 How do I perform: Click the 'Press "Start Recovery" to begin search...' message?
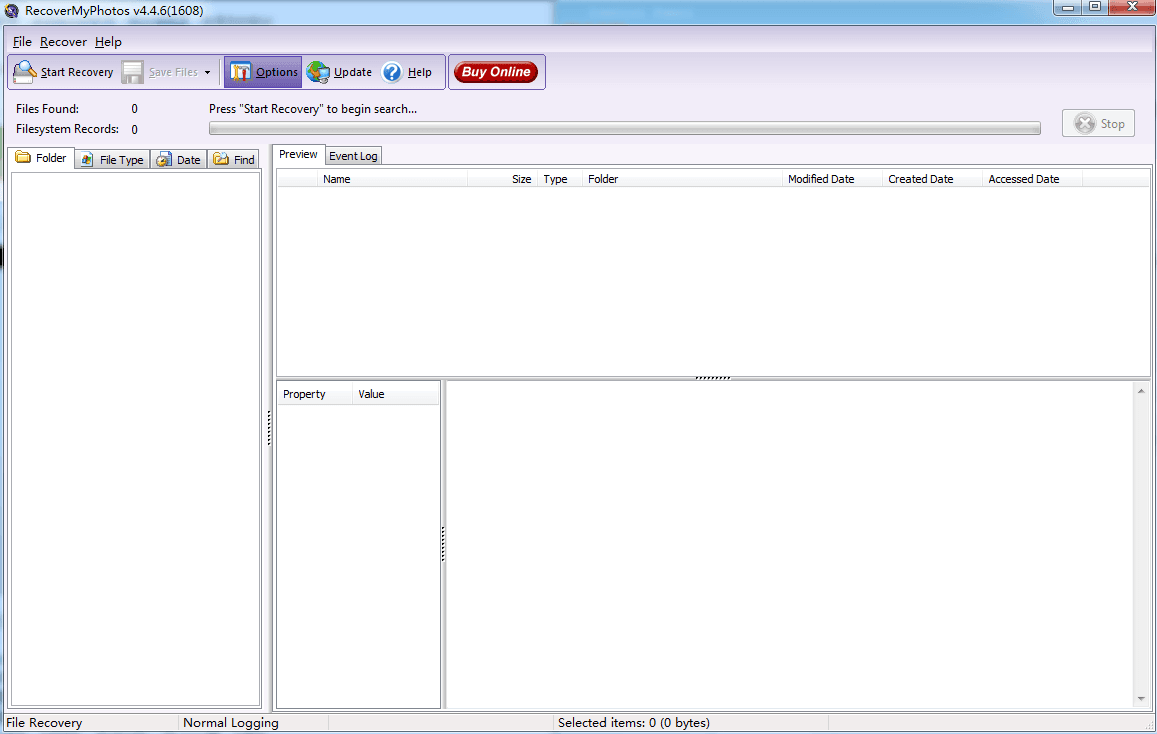coord(313,109)
